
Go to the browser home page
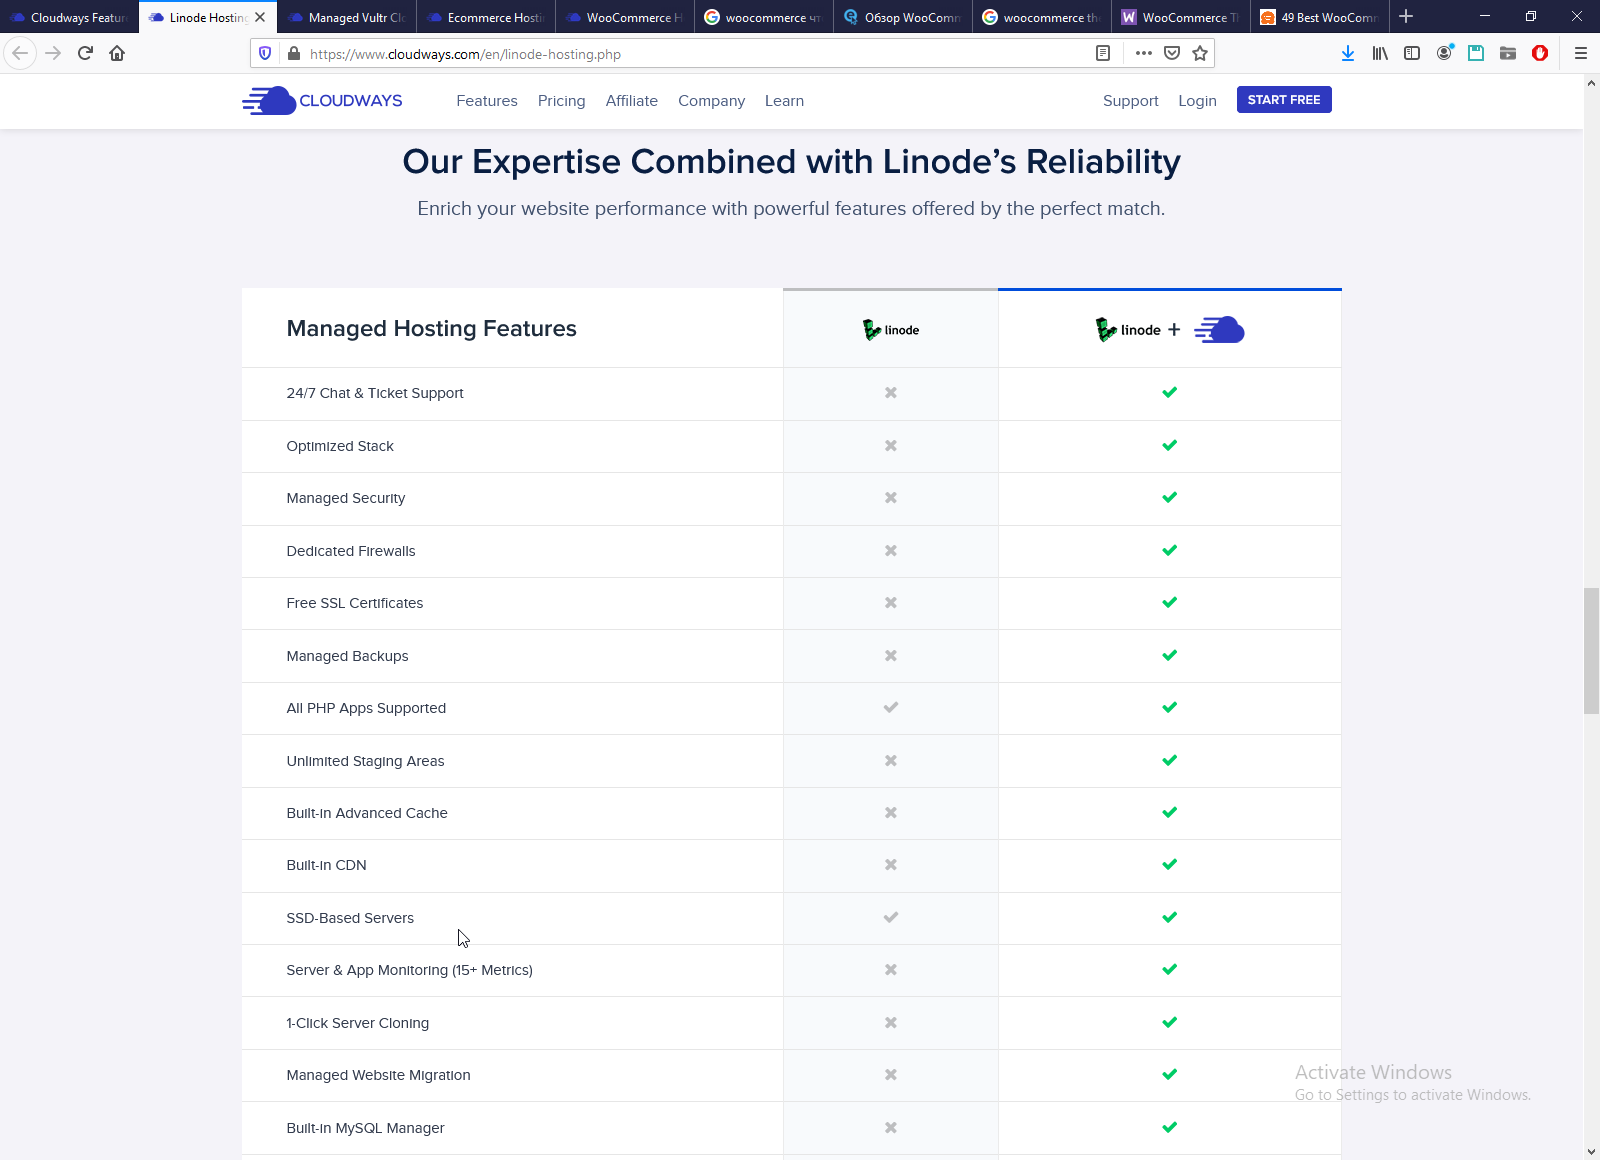coord(117,54)
